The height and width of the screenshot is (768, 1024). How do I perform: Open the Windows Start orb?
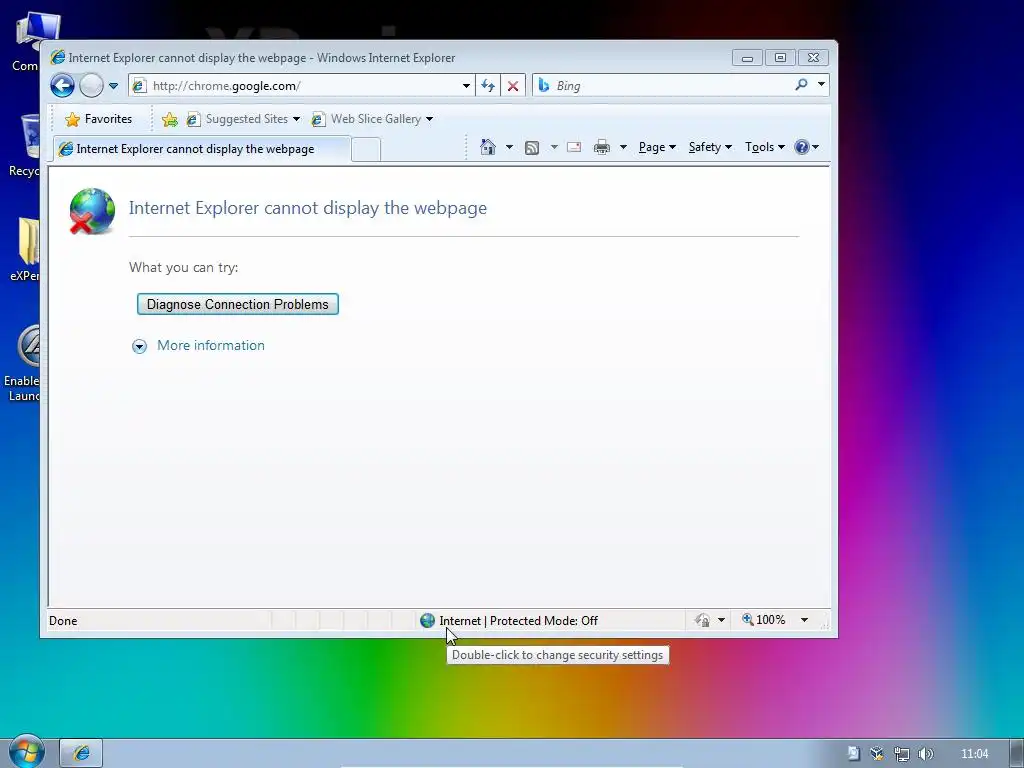pos(26,752)
